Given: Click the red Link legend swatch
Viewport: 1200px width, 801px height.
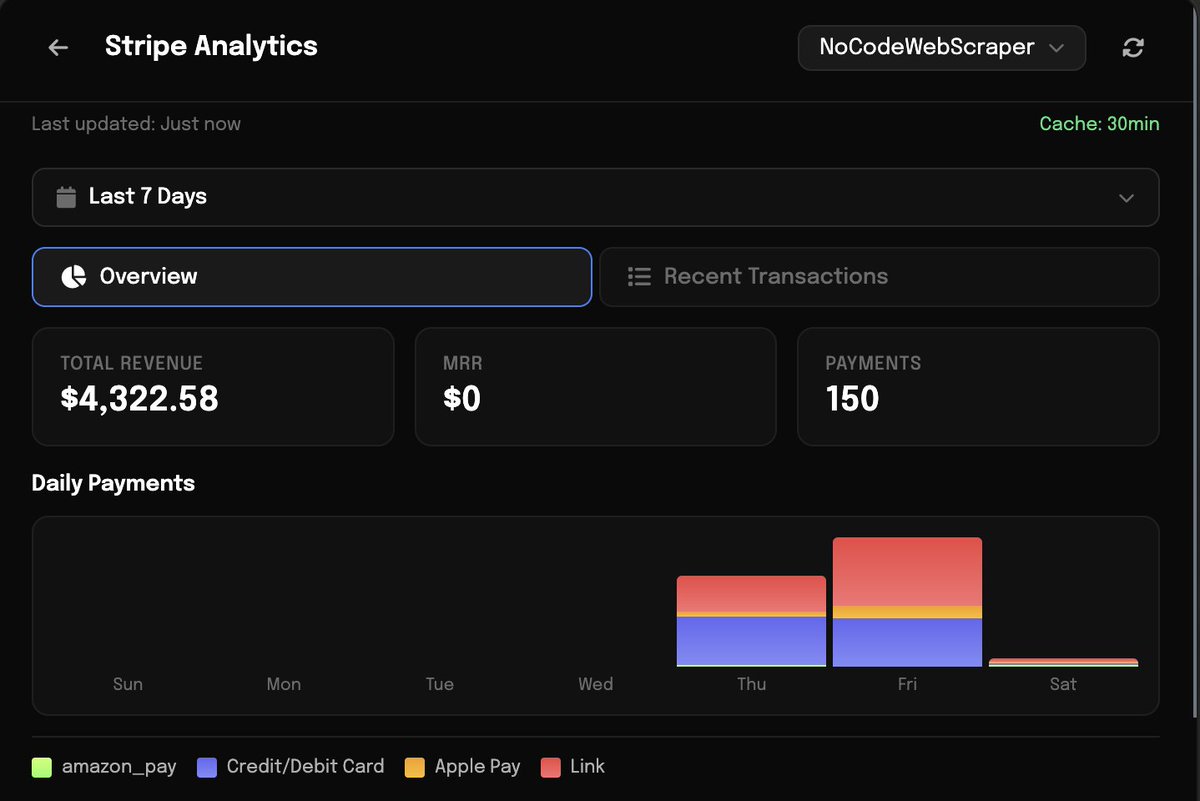Looking at the screenshot, I should 551,768.
